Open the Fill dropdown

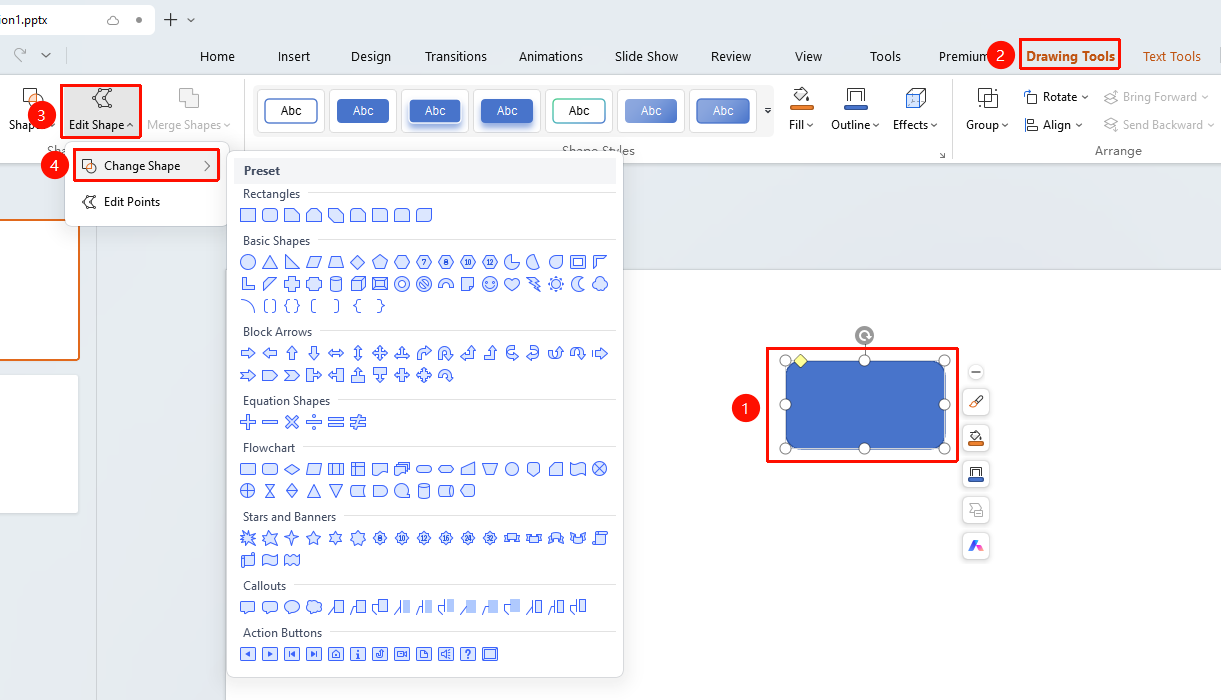[x=801, y=110]
